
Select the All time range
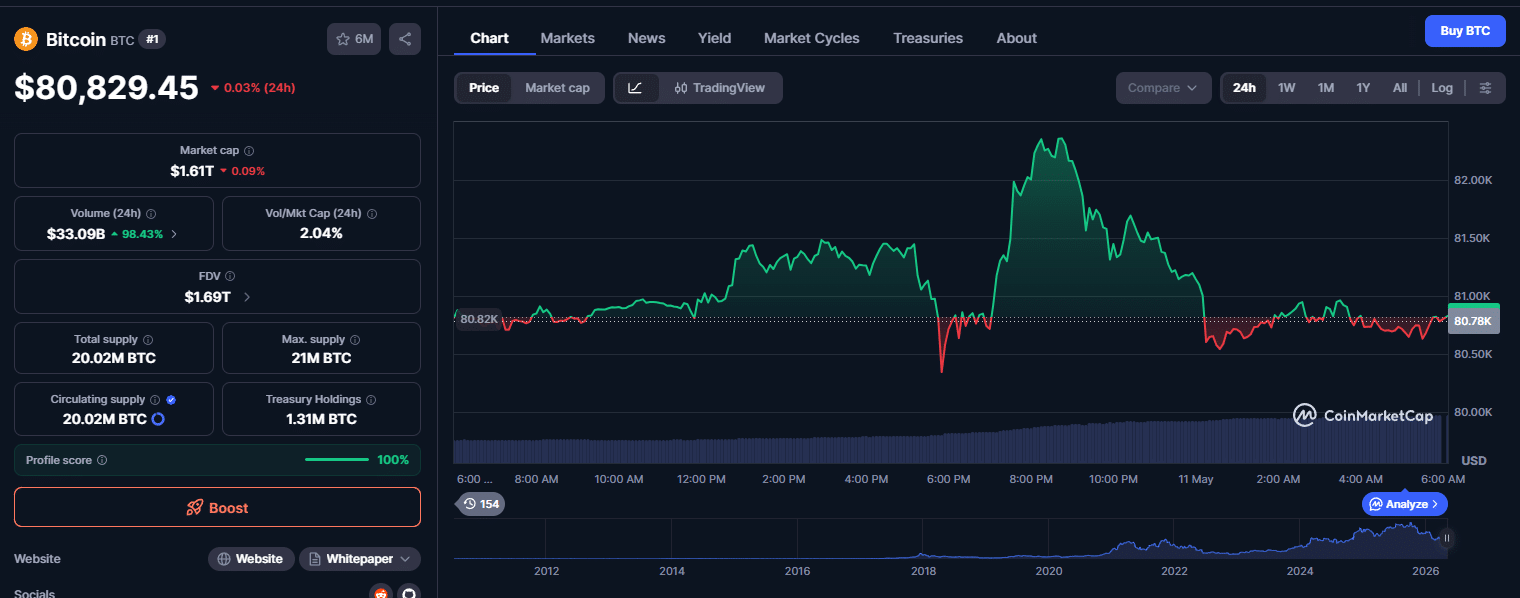tap(1400, 88)
